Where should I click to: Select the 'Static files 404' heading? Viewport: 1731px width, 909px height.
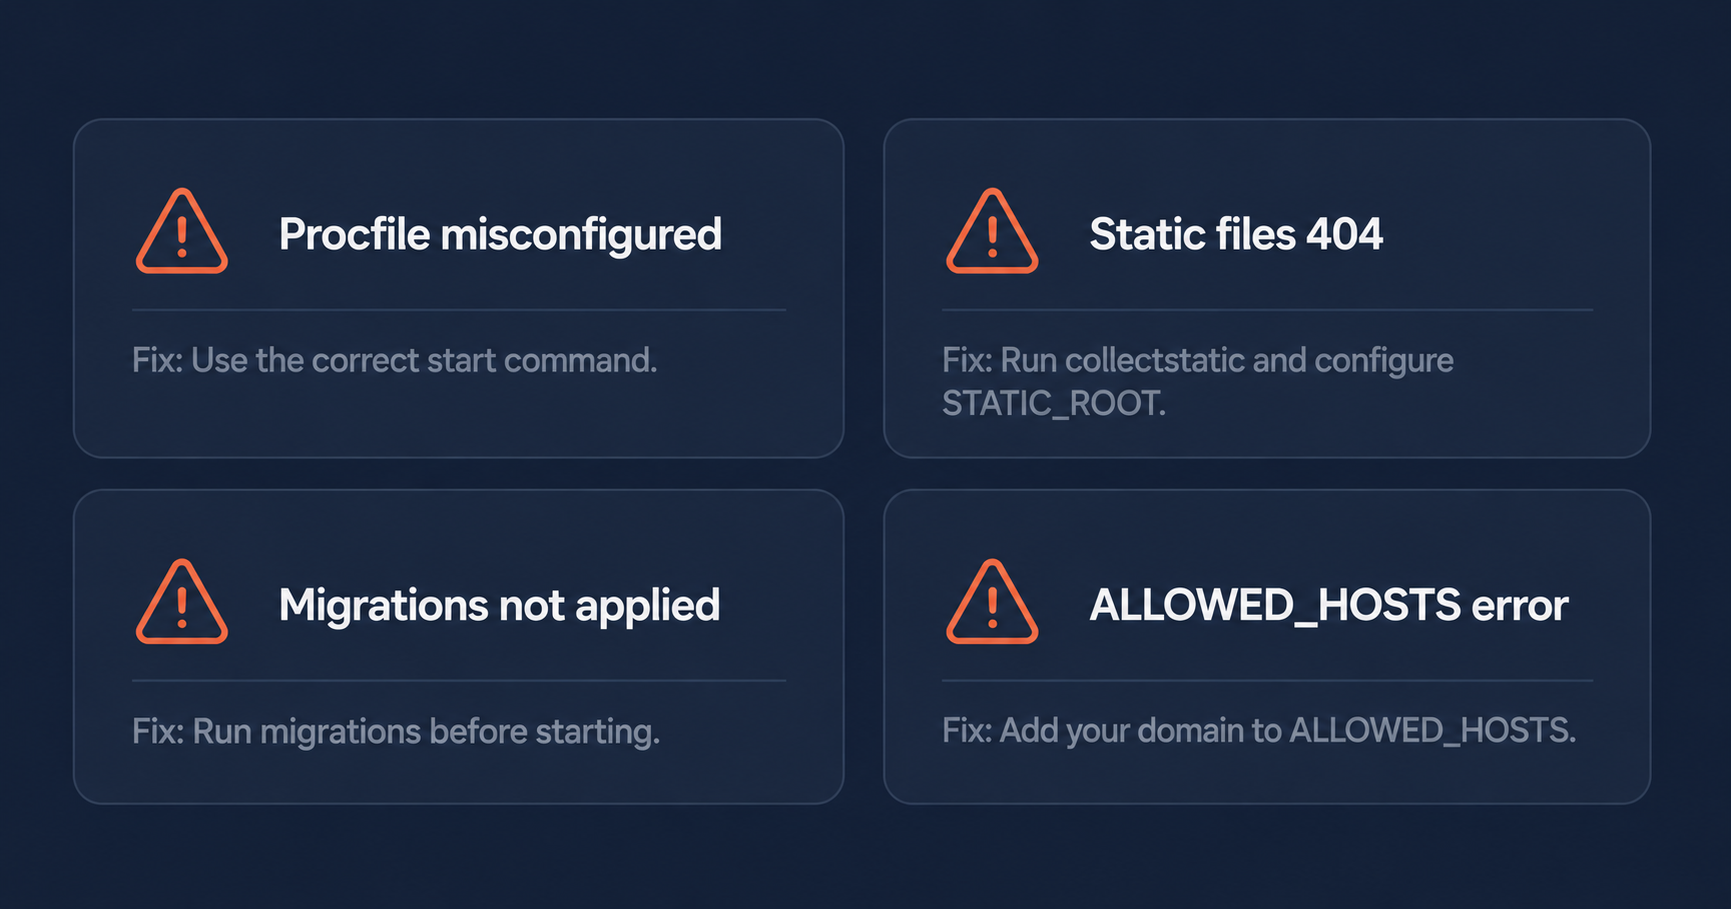coord(1236,234)
